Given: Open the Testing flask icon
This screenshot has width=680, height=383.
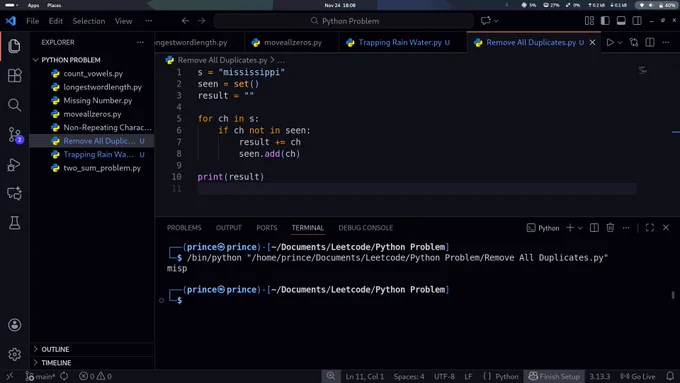Looking at the screenshot, I should [x=14, y=223].
